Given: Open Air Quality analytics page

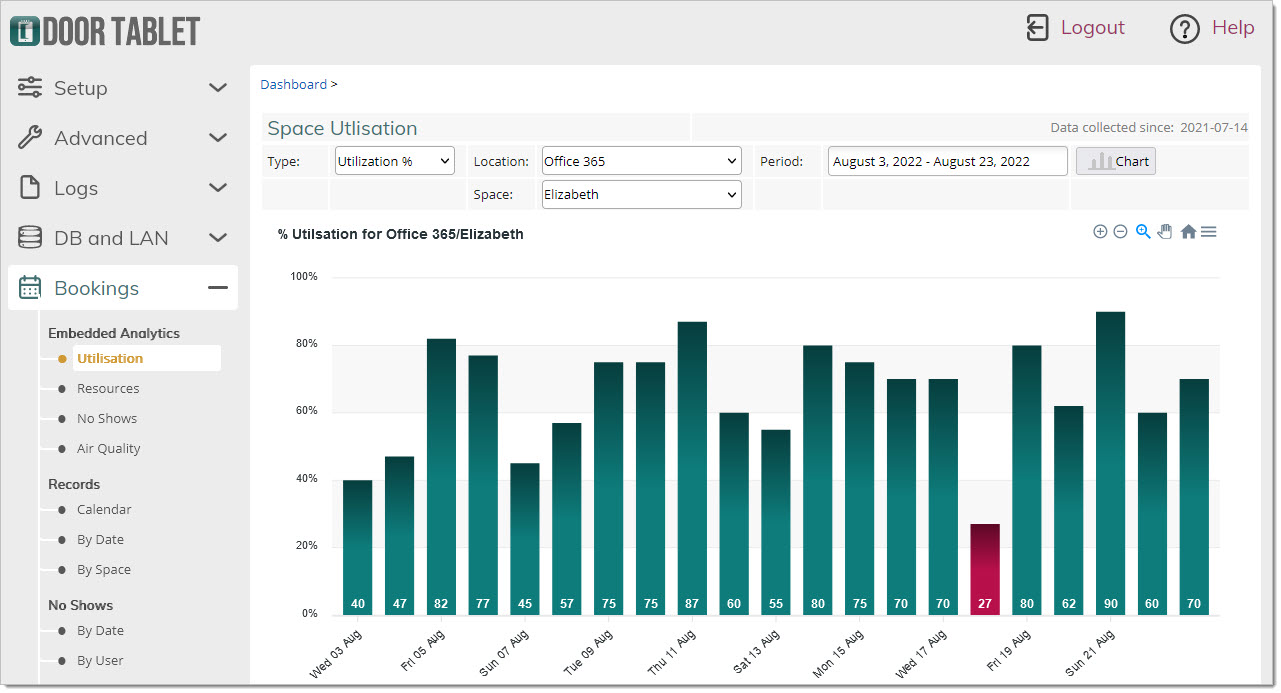Looking at the screenshot, I should (x=108, y=449).
